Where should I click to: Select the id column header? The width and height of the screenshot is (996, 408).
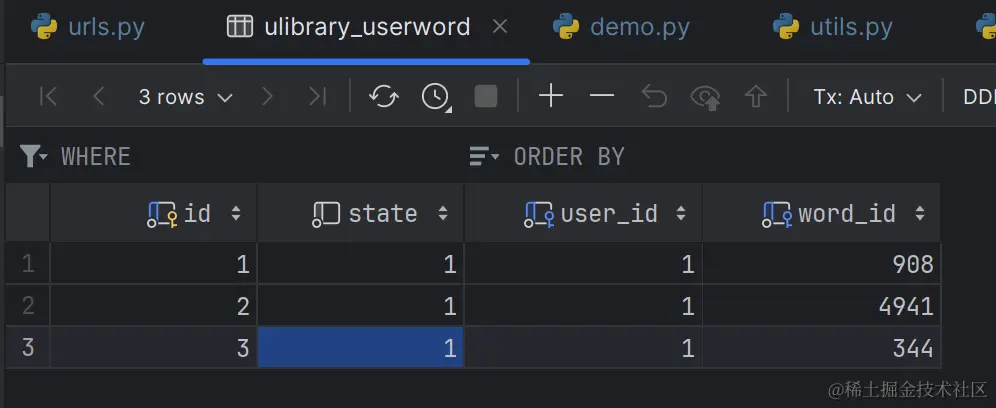coord(153,214)
